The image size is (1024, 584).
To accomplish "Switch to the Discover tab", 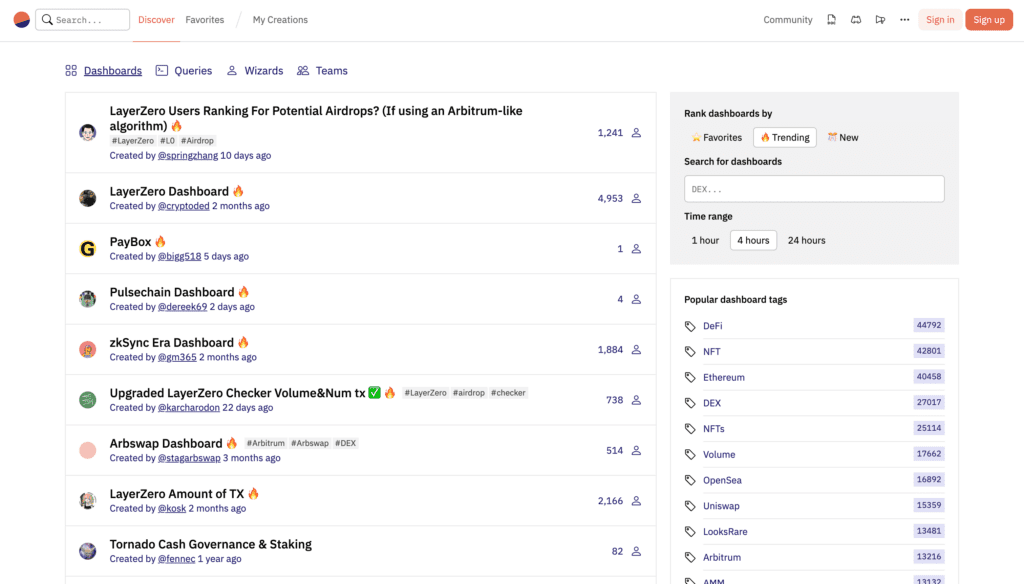I will click(156, 20).
